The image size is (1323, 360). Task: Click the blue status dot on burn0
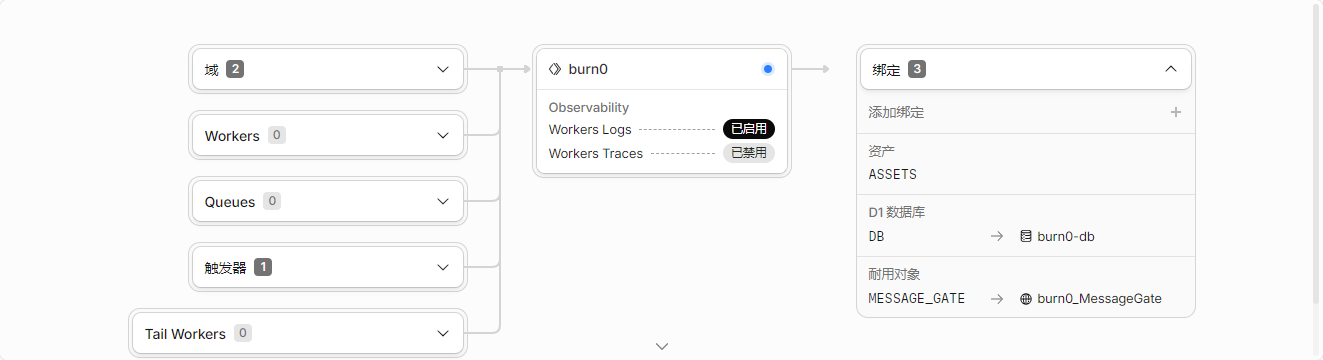pyautogui.click(x=768, y=69)
